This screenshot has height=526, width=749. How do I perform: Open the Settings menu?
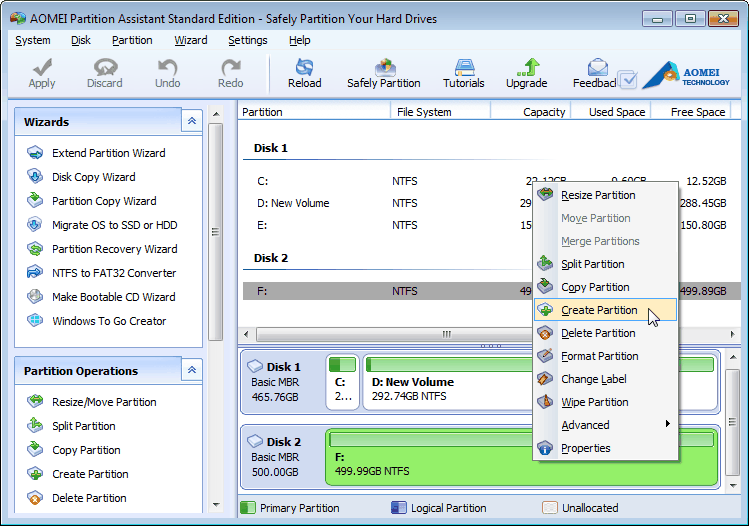click(248, 41)
